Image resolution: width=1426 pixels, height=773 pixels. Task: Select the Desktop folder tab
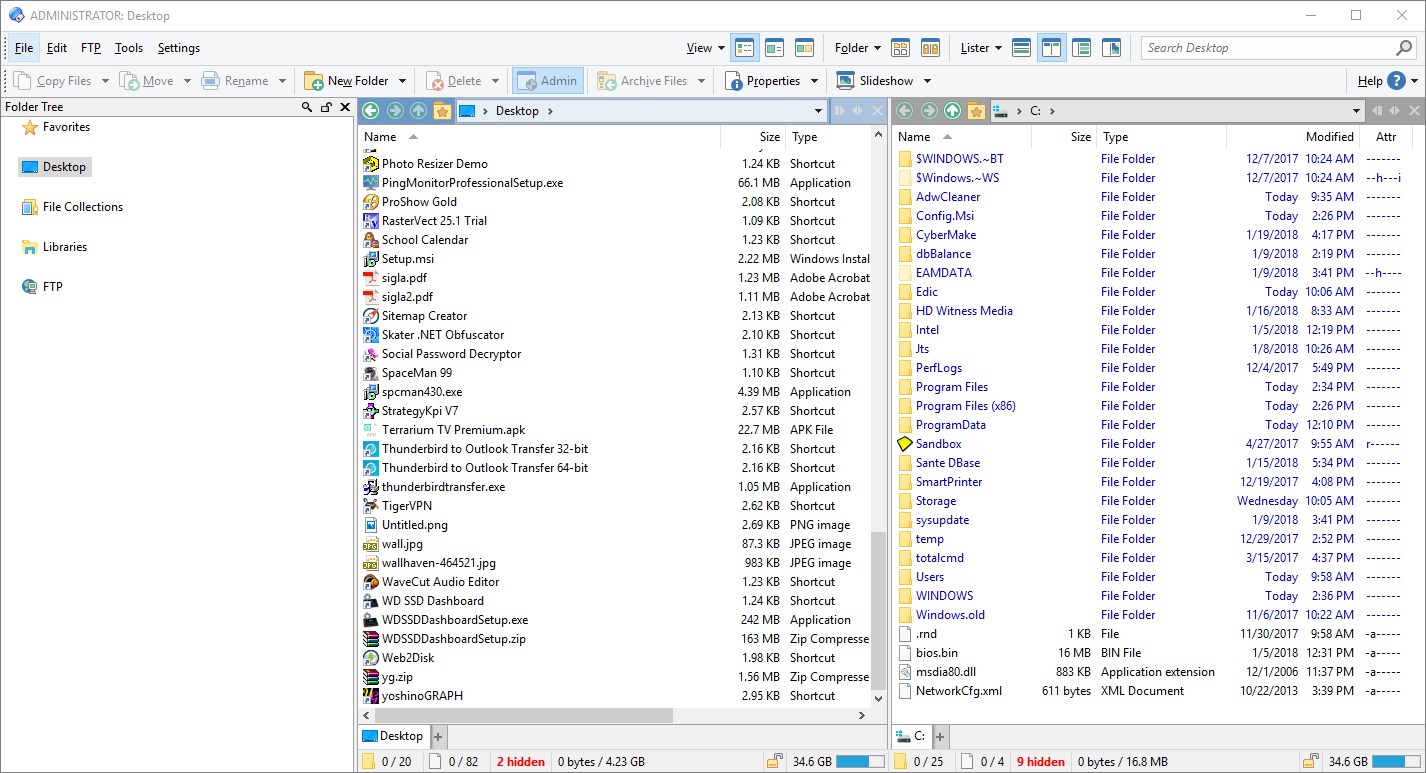(x=394, y=736)
